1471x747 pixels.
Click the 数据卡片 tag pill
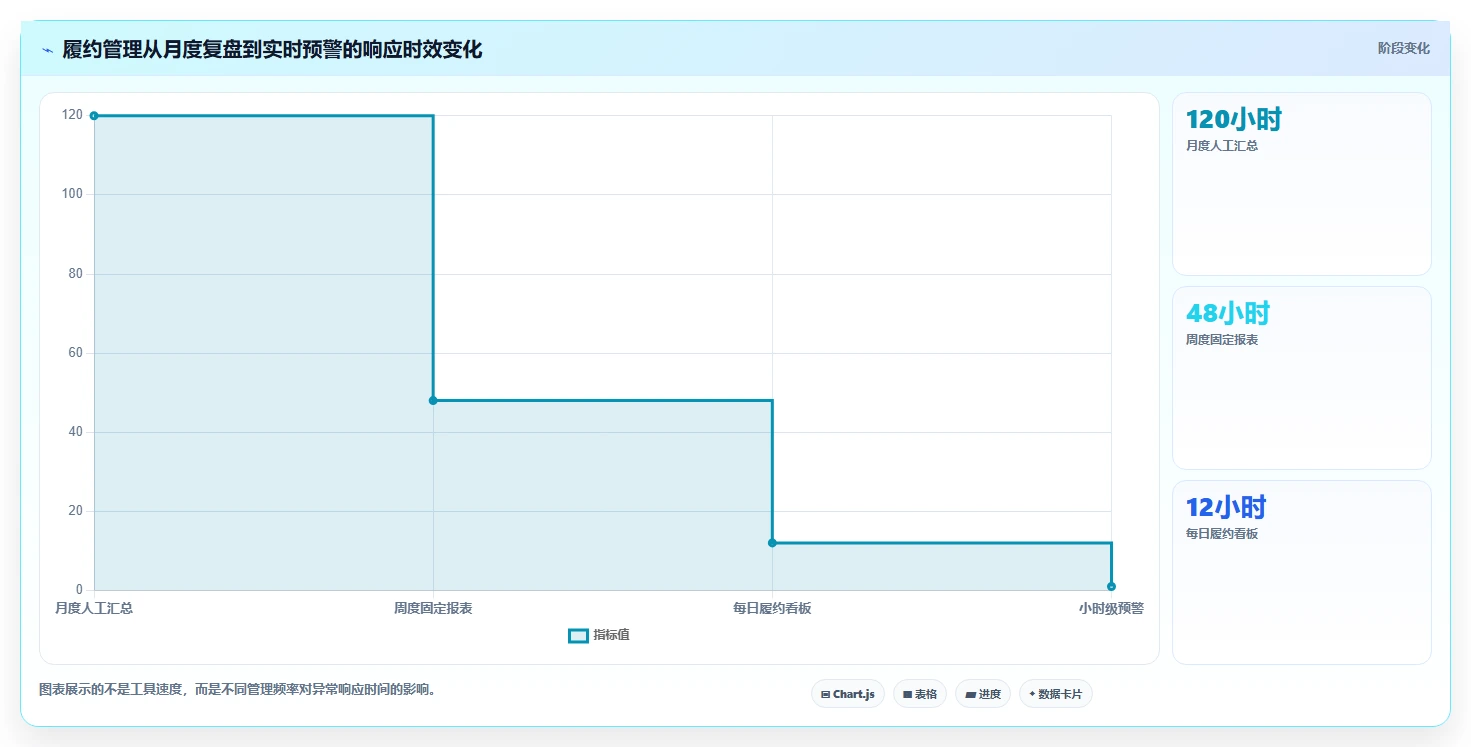1056,694
